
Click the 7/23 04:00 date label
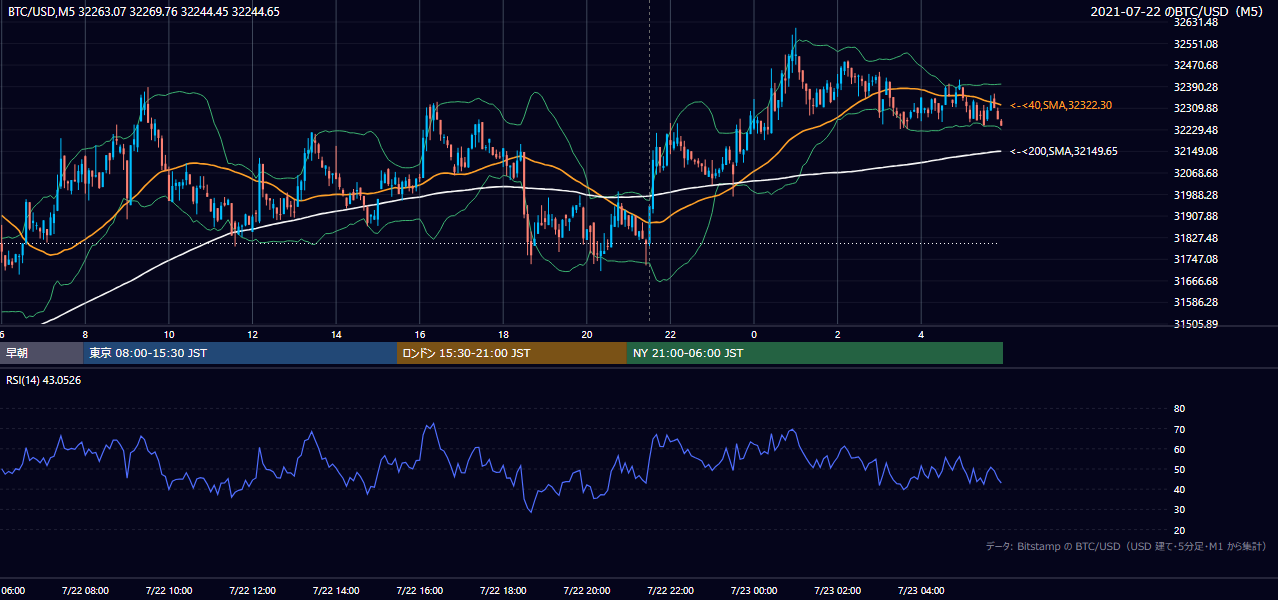tap(921, 591)
